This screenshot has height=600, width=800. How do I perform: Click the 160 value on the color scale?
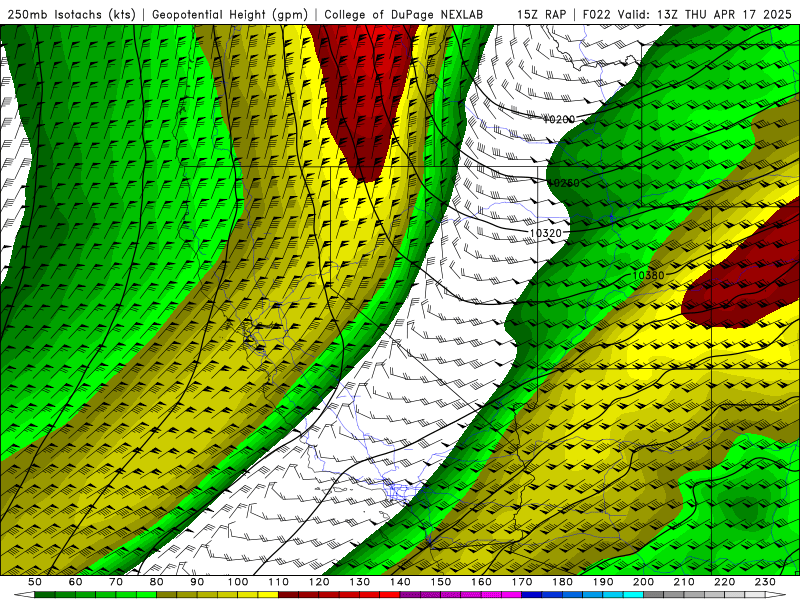(x=481, y=582)
